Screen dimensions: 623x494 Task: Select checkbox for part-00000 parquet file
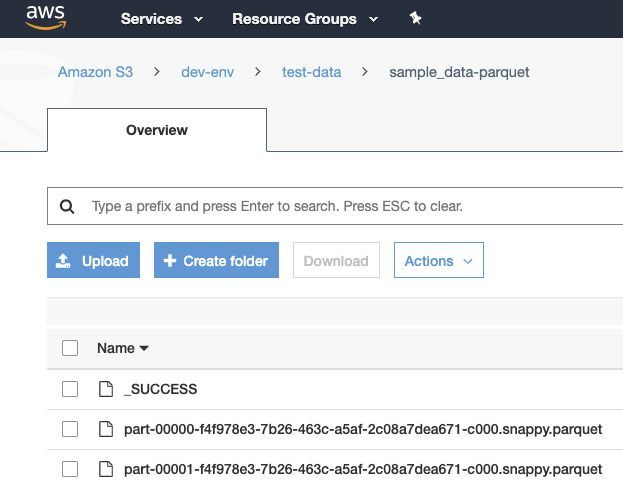pos(70,429)
